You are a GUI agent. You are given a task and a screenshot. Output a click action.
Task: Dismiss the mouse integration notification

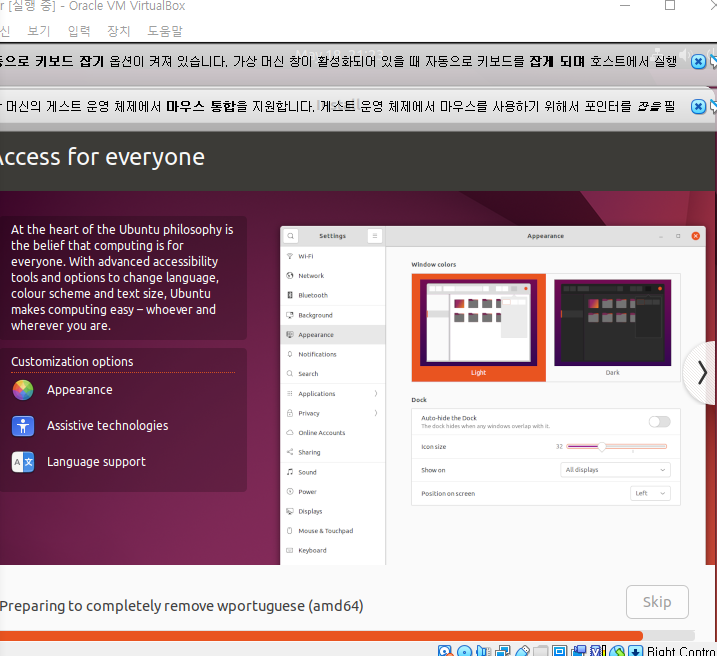point(698,107)
